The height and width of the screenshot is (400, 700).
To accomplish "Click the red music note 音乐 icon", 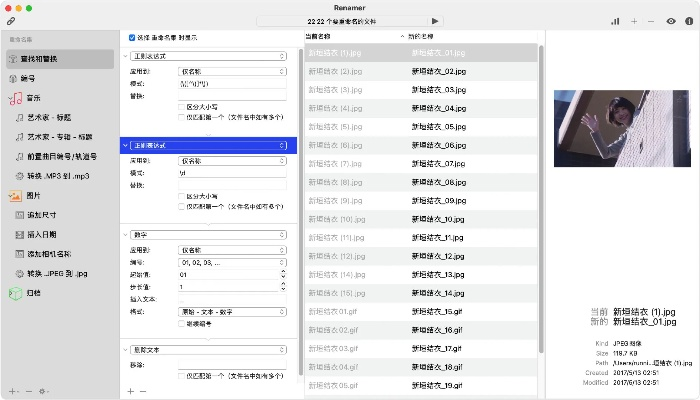I will click(16, 98).
